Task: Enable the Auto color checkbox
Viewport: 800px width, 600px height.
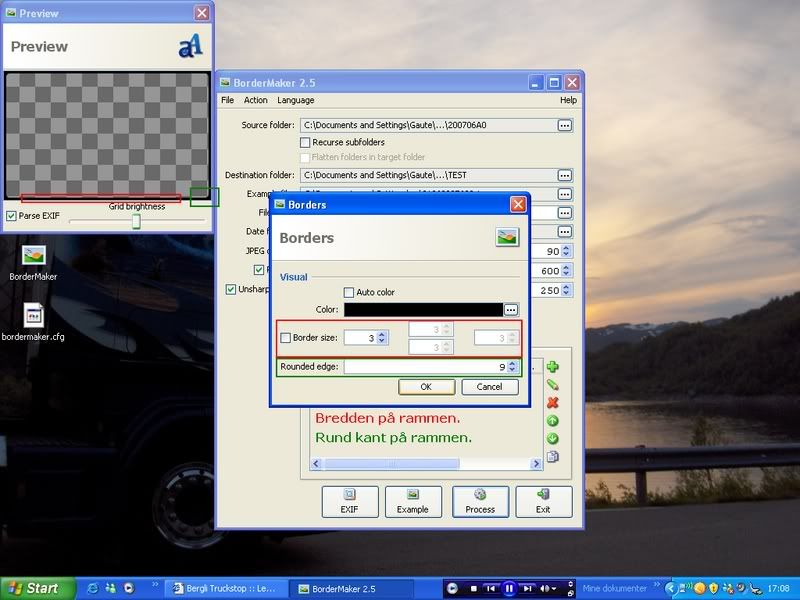Action: tap(349, 292)
